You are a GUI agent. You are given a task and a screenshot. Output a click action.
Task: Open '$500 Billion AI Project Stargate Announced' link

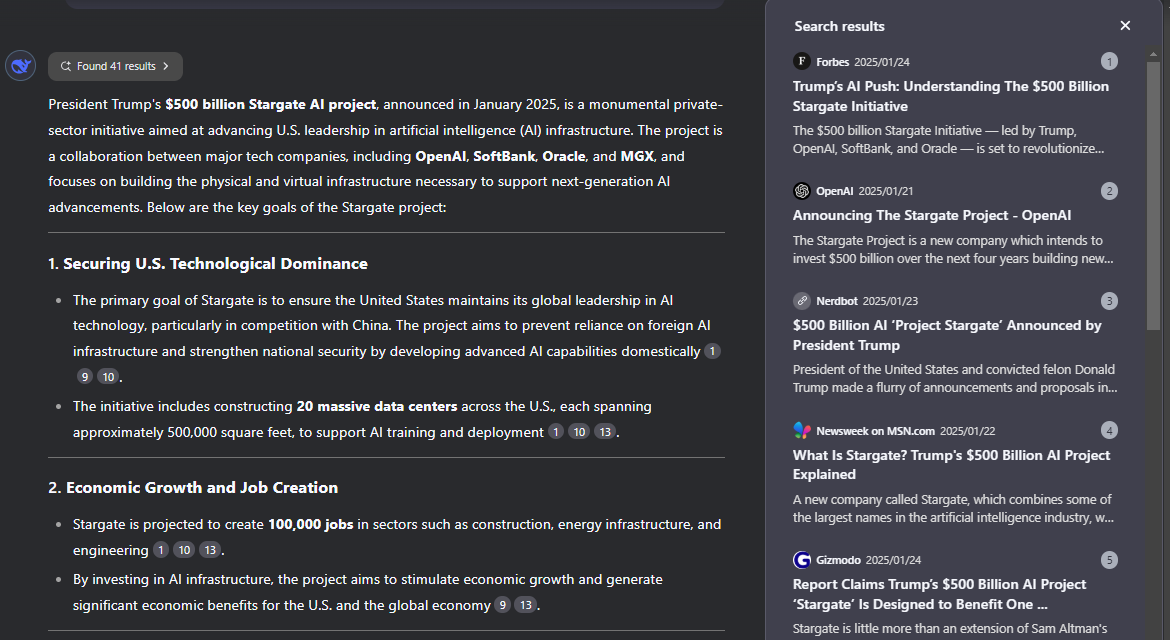[947, 335]
